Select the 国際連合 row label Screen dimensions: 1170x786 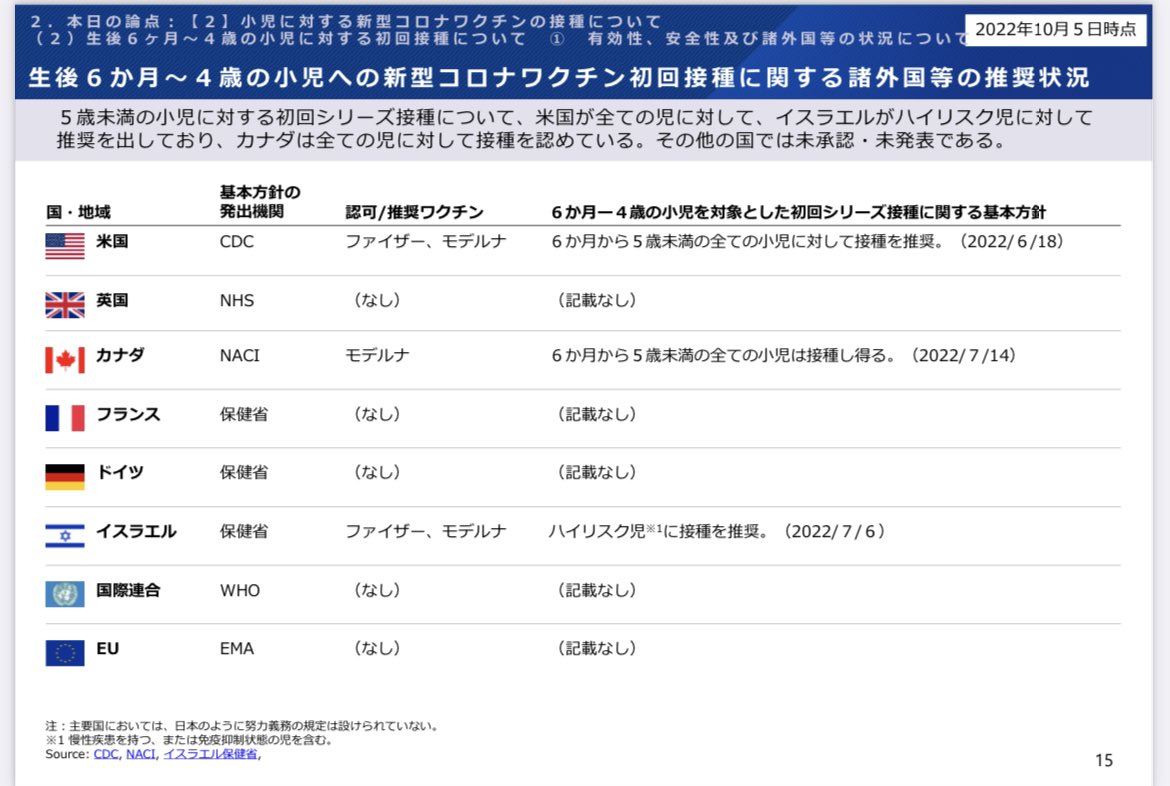tap(128, 590)
